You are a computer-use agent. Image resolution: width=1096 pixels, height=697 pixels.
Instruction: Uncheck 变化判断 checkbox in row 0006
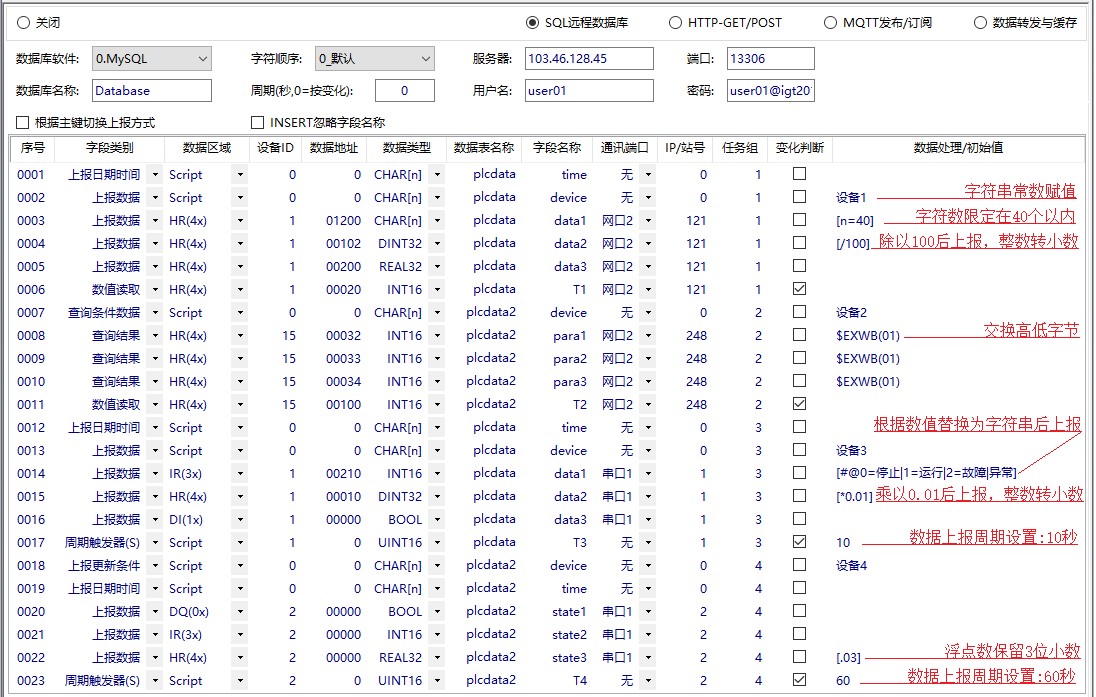[799, 289]
